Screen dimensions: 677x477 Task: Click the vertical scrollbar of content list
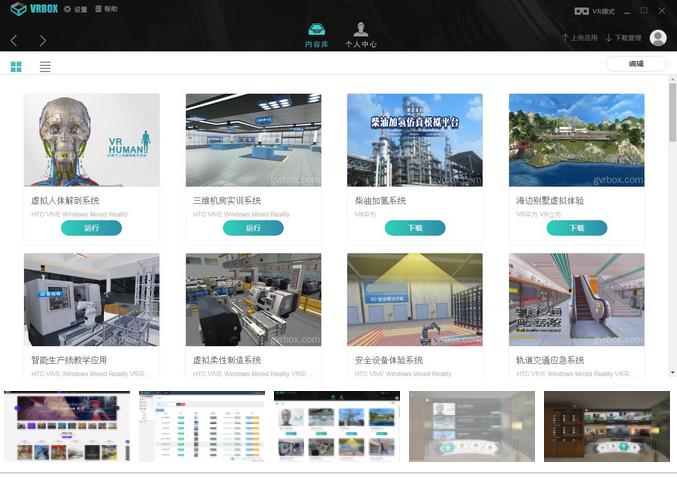(x=672, y=150)
